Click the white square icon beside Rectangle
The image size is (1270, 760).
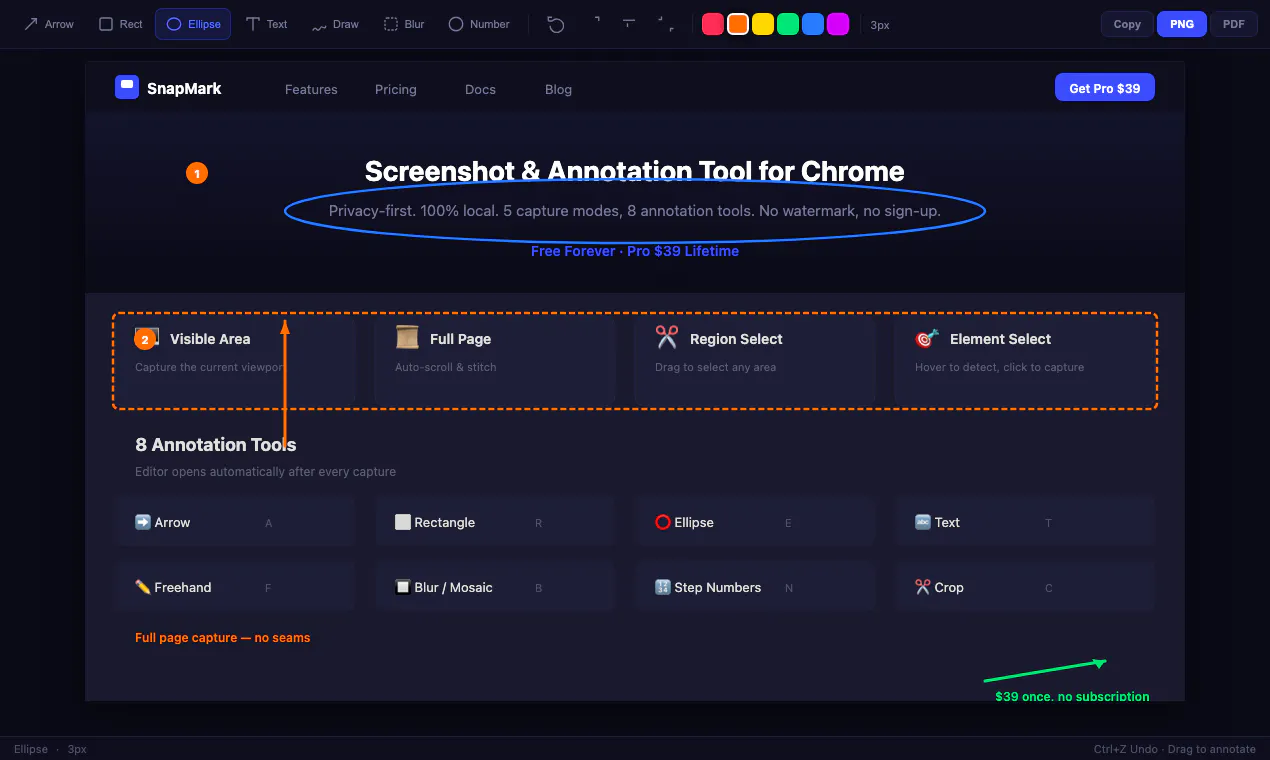pos(403,522)
